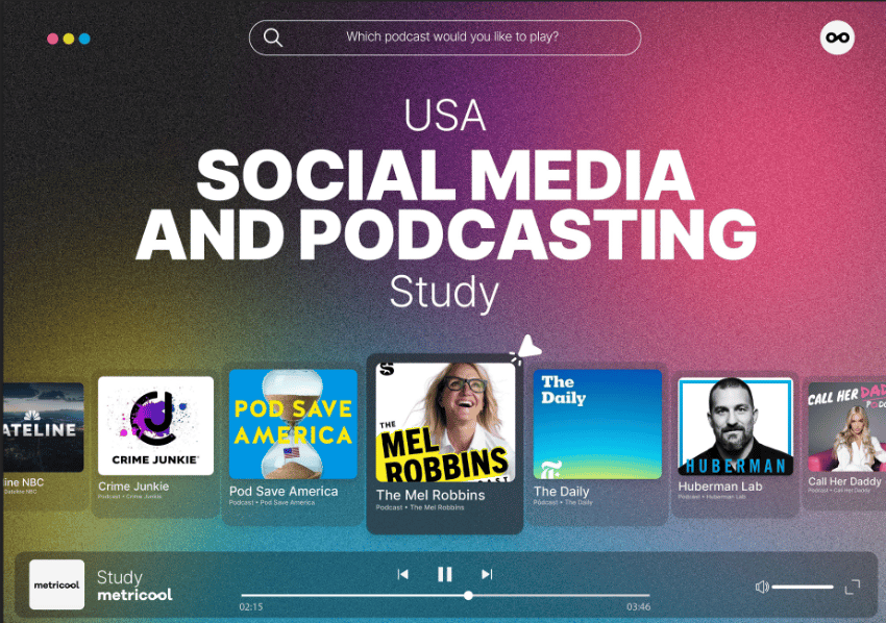Click the 03:46 total duration label

638,607
